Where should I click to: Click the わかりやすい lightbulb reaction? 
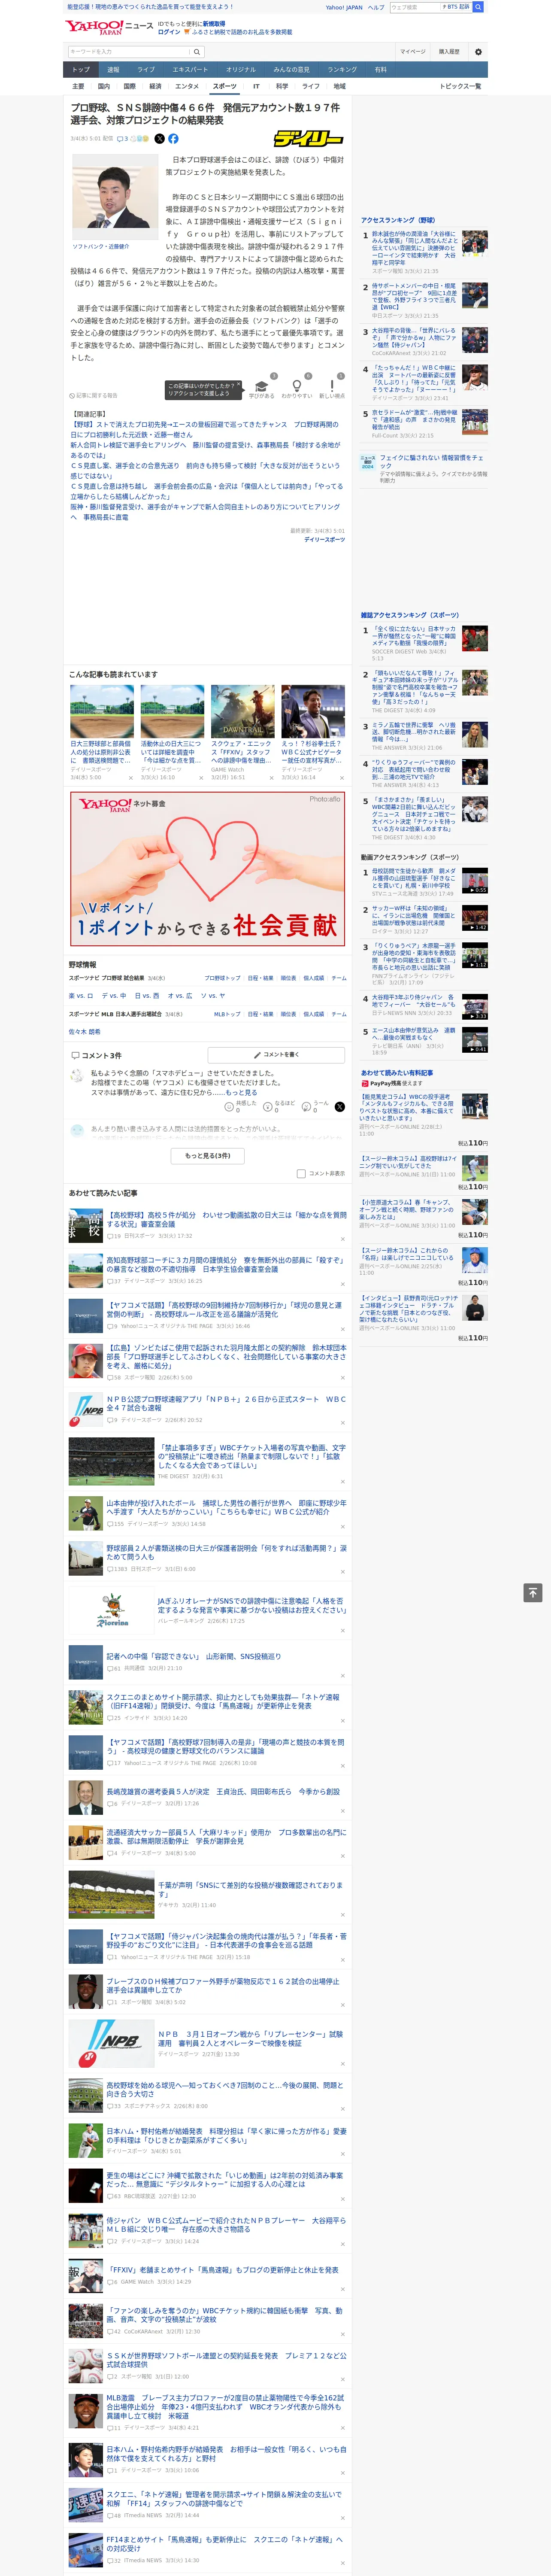[x=296, y=389]
